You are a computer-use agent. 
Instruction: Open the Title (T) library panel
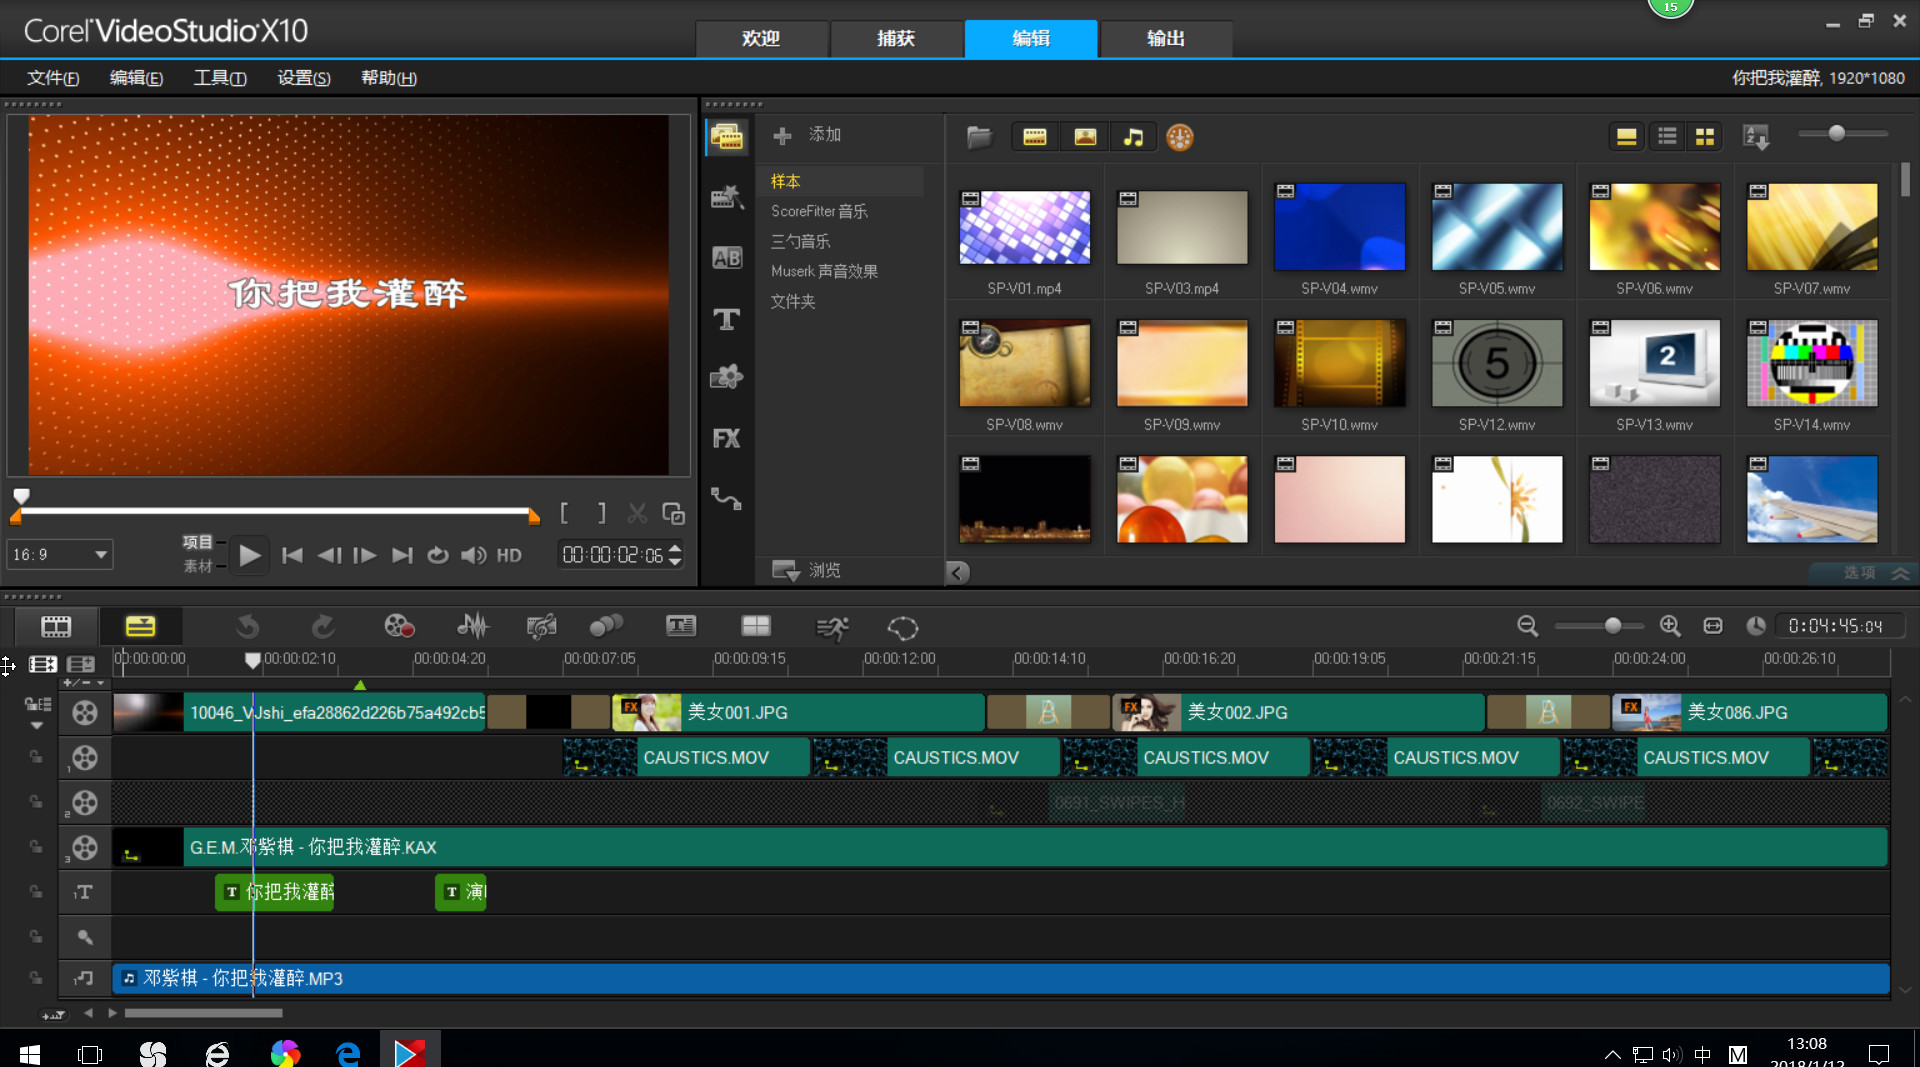click(x=726, y=319)
